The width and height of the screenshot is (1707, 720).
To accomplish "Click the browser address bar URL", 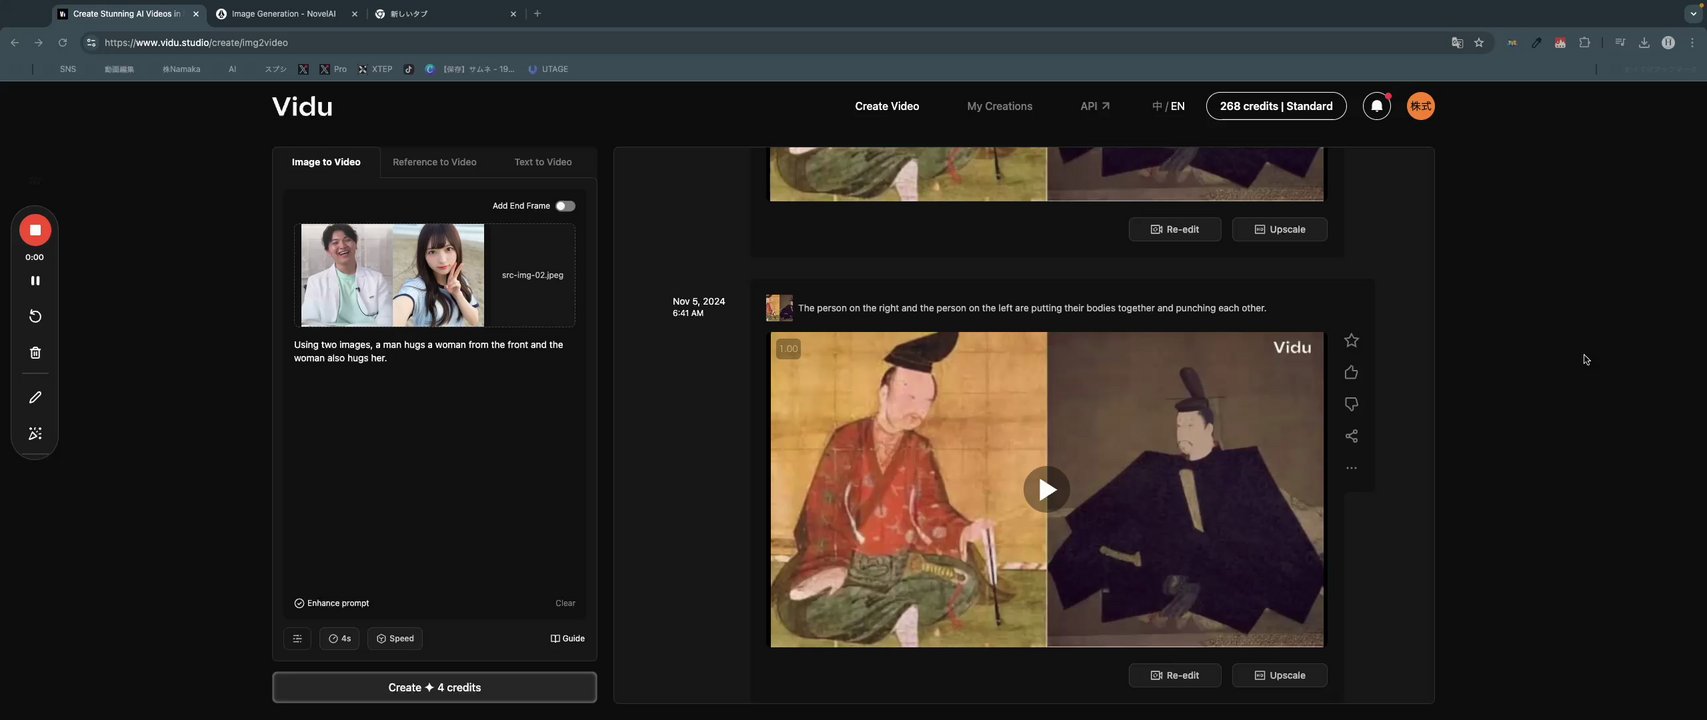I will pyautogui.click(x=196, y=43).
